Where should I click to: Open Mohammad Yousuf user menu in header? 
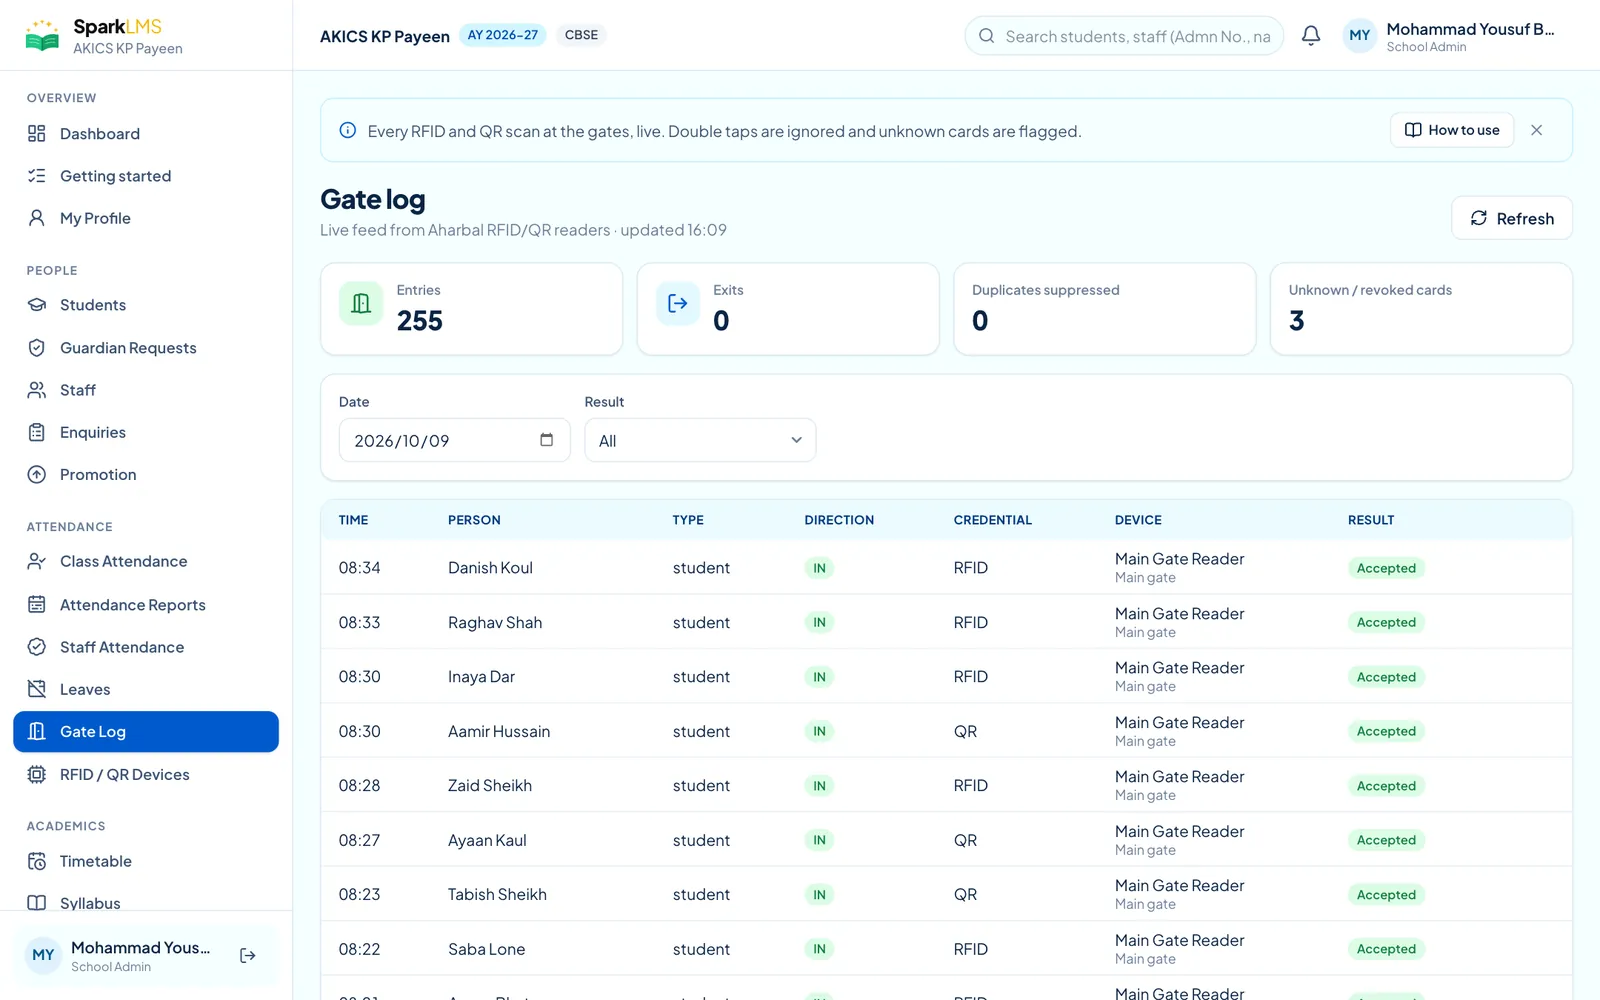1450,36
